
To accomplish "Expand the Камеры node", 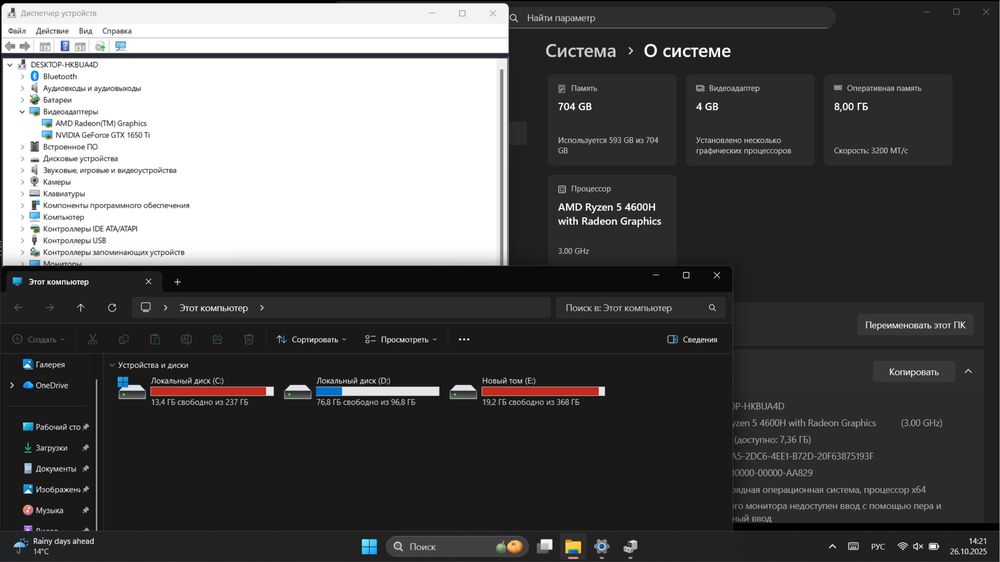I will point(22,182).
